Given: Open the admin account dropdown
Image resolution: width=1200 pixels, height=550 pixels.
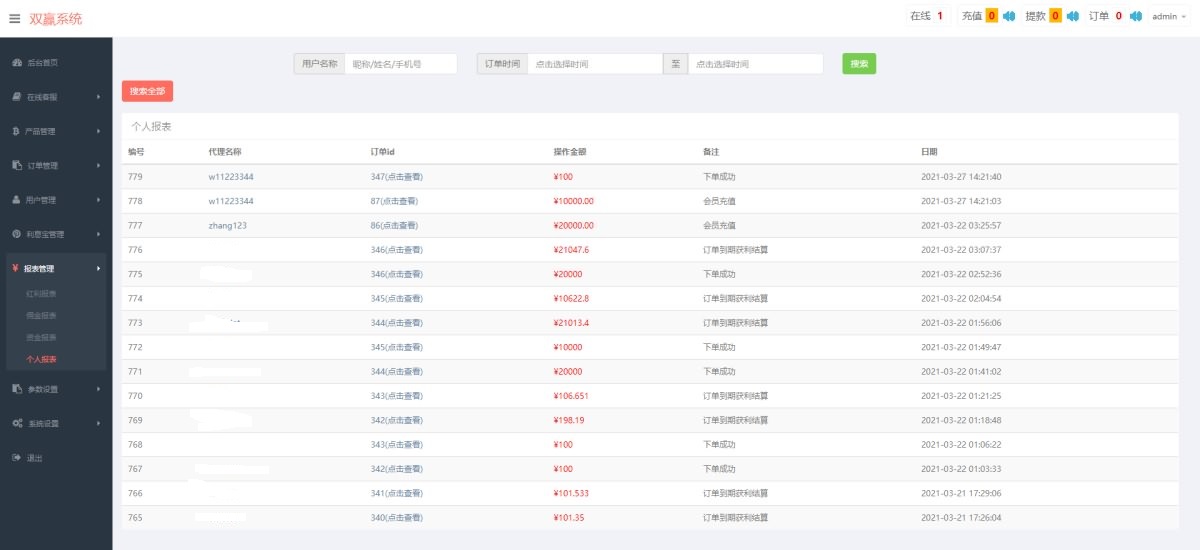Looking at the screenshot, I should click(1168, 16).
